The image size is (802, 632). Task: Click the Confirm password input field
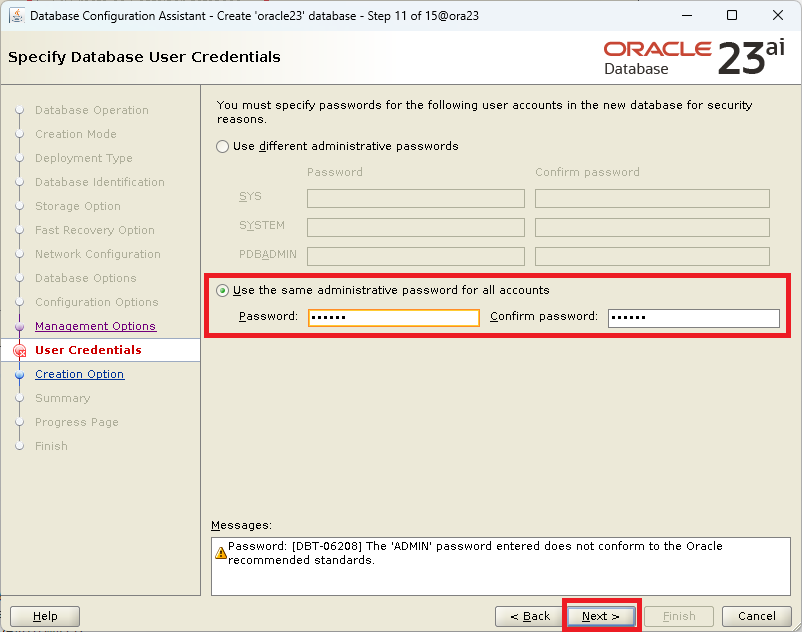pyautogui.click(x=694, y=318)
